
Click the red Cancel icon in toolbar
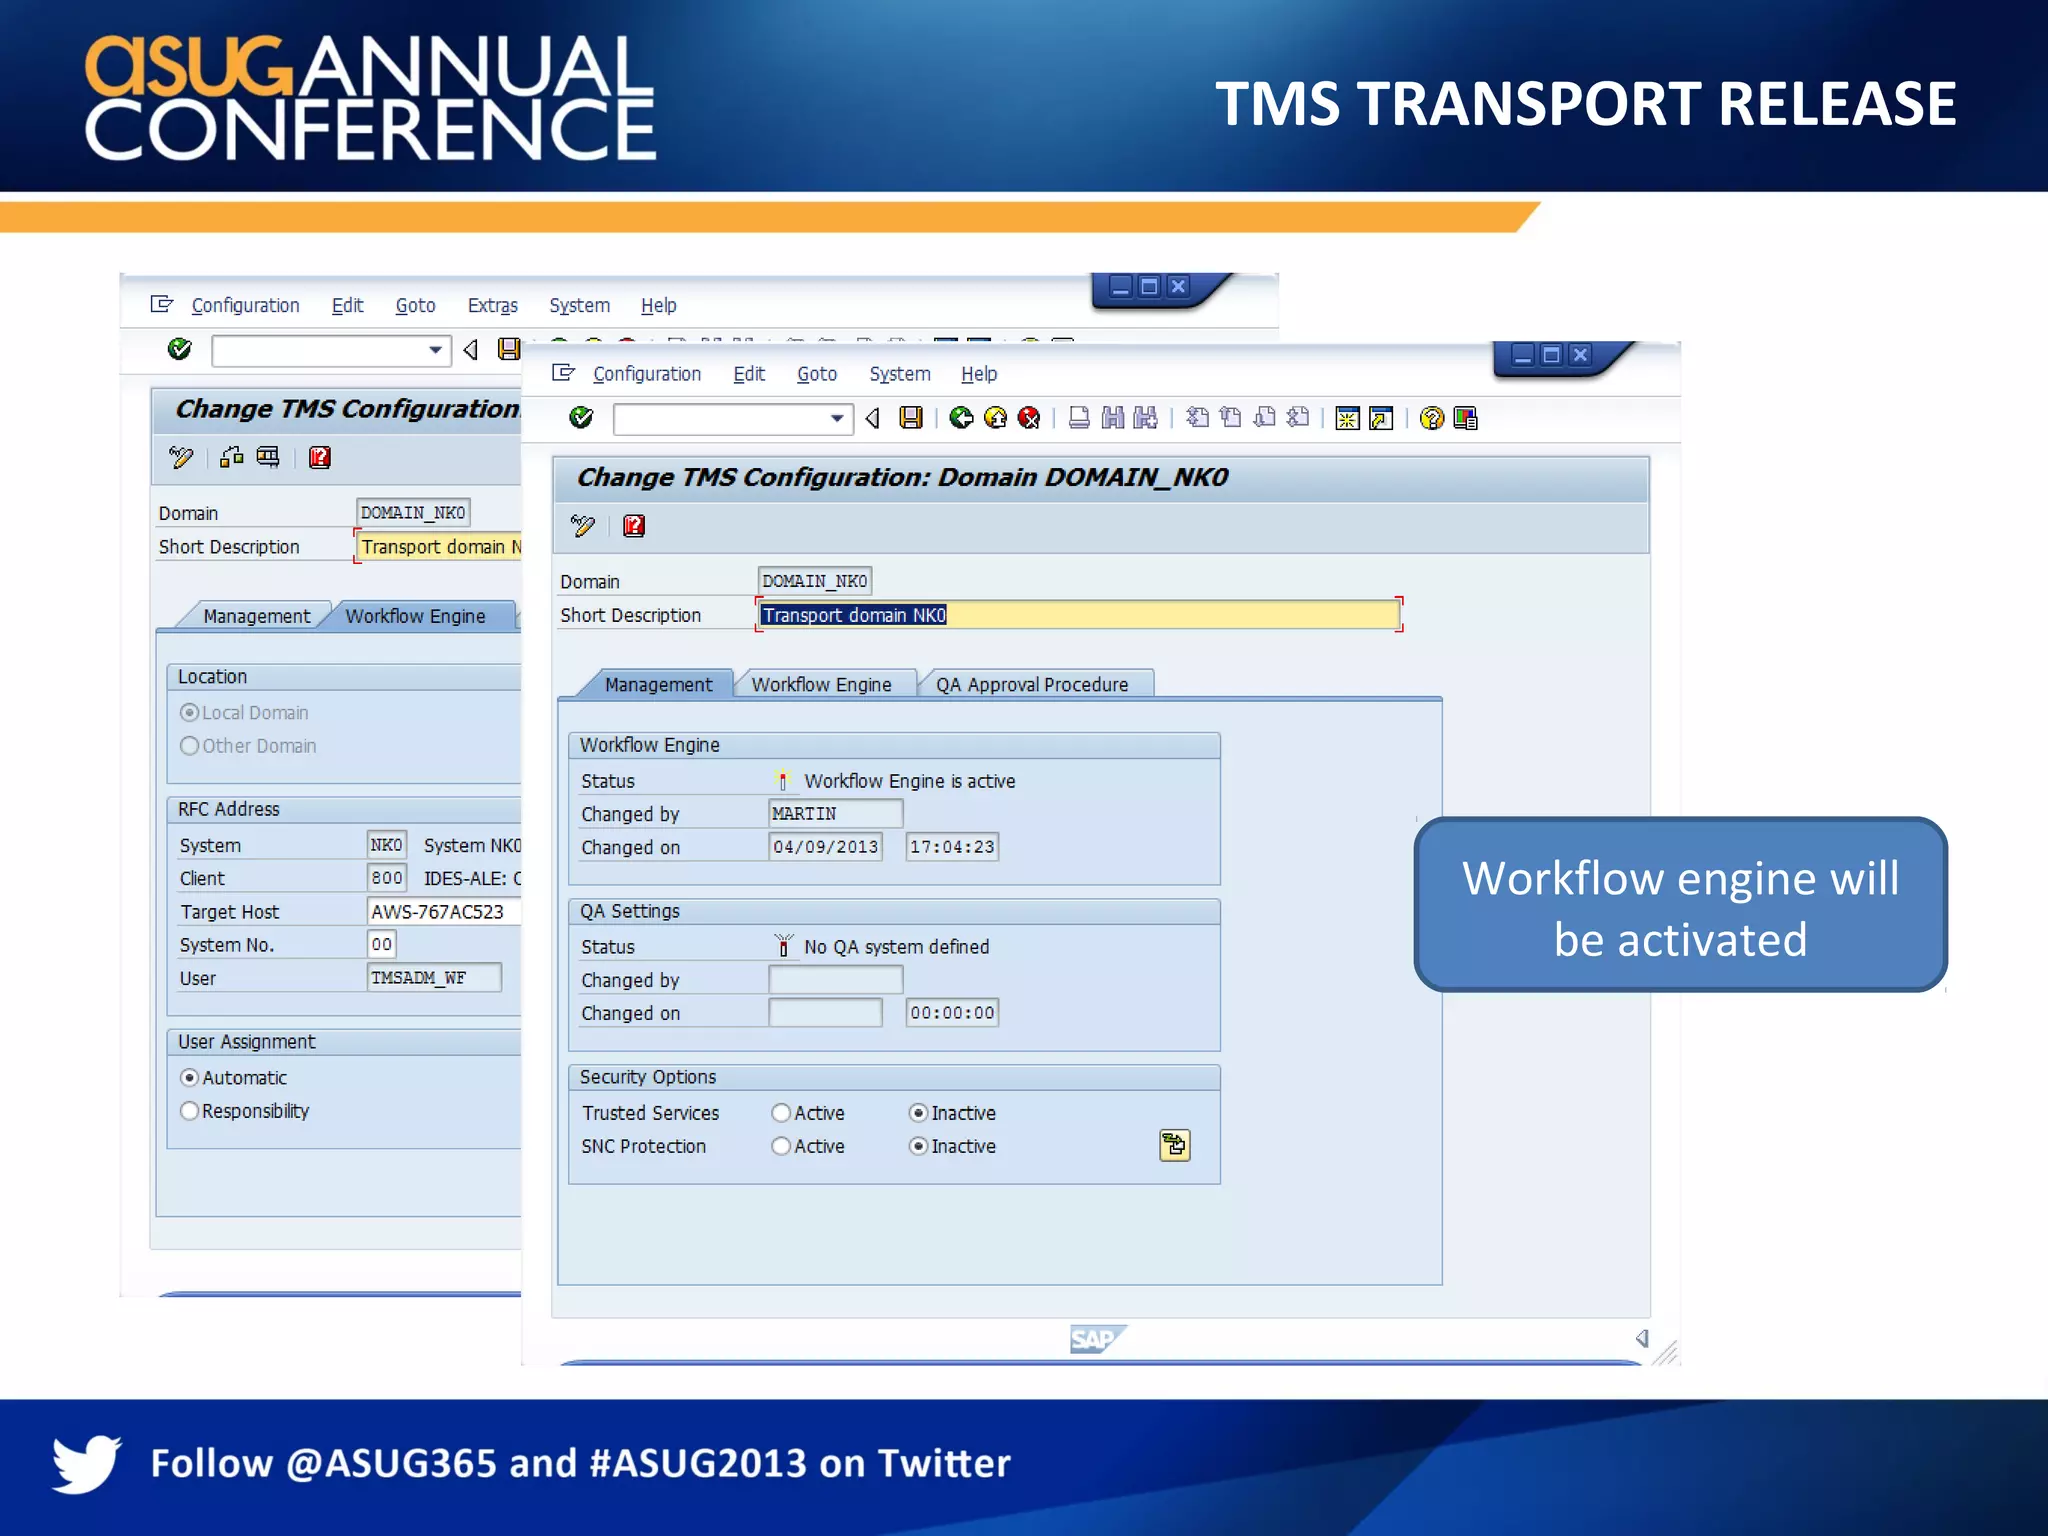(1029, 417)
